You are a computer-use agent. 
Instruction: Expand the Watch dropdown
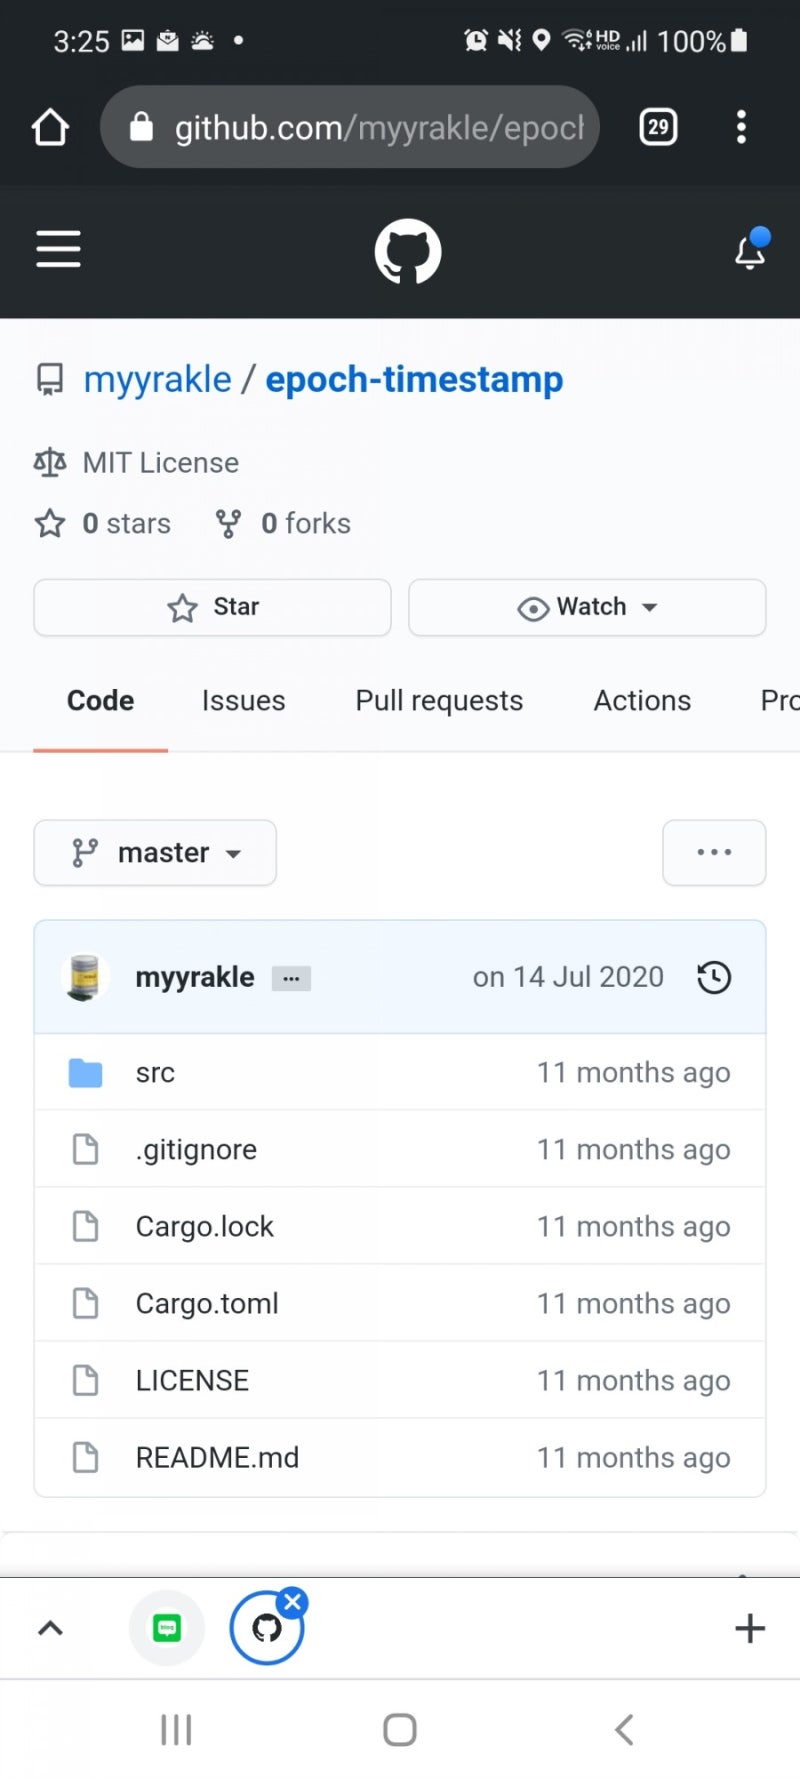click(x=587, y=607)
